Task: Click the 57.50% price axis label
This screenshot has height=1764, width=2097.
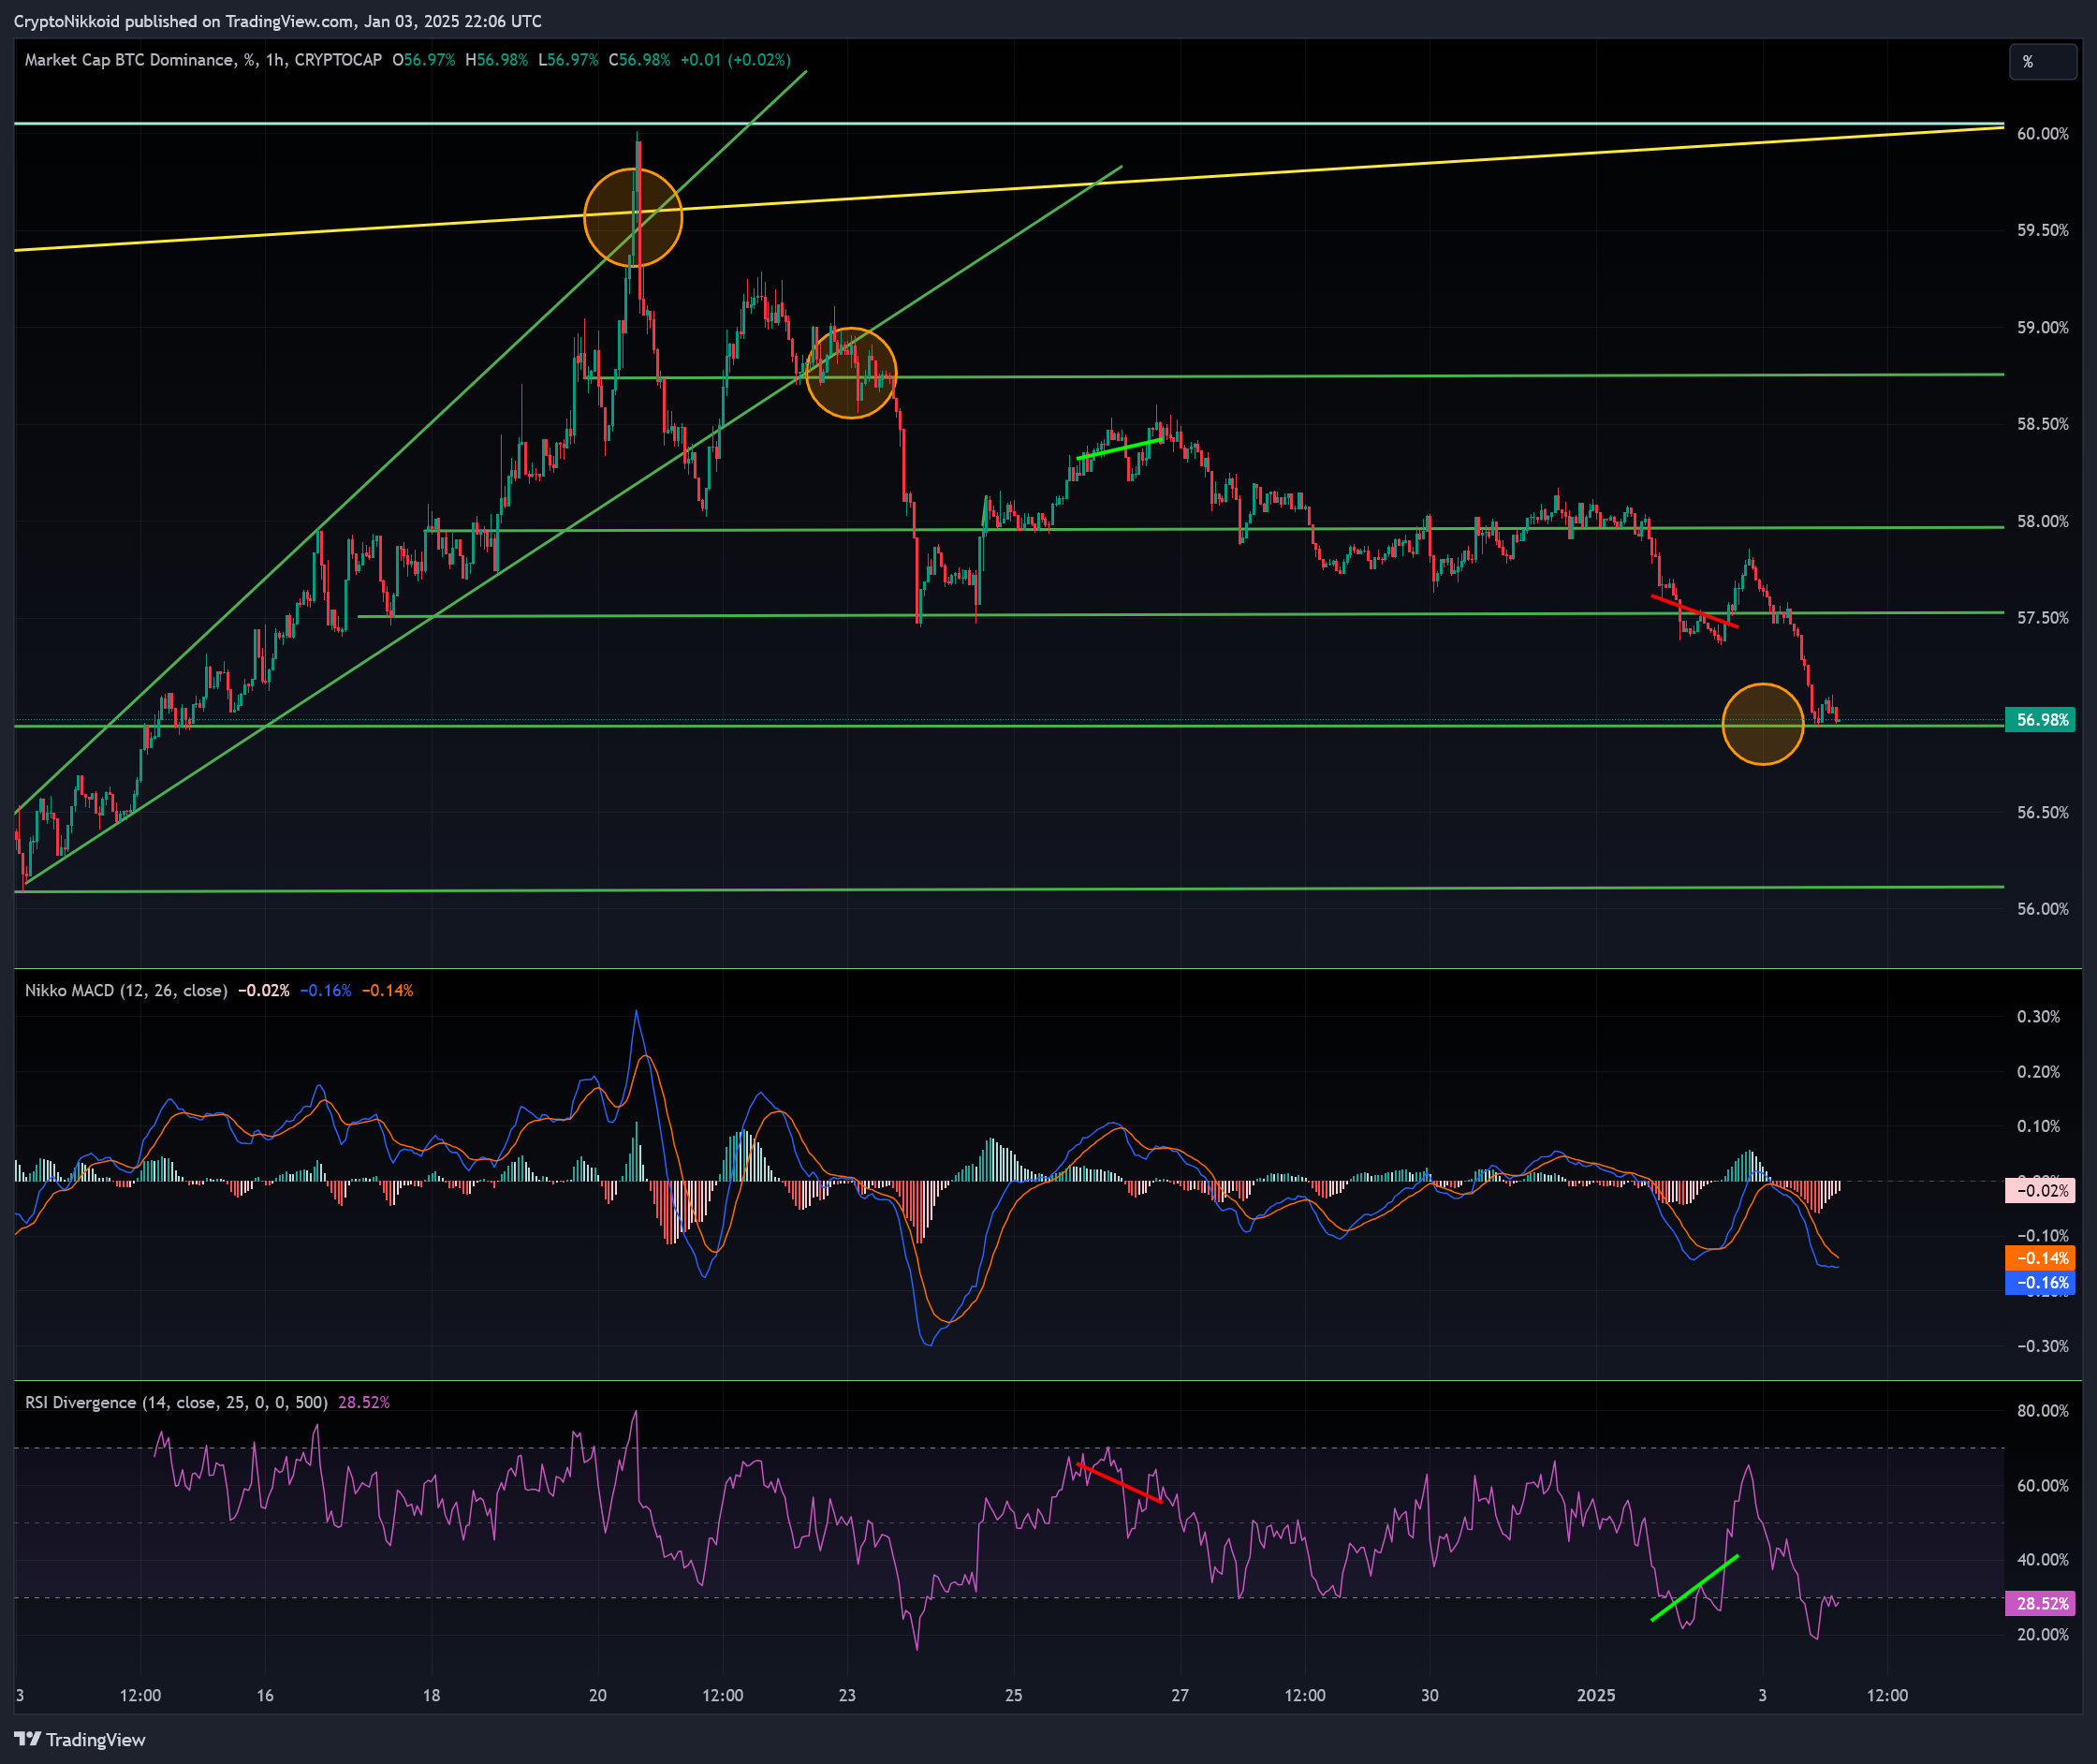Action: (x=2042, y=618)
